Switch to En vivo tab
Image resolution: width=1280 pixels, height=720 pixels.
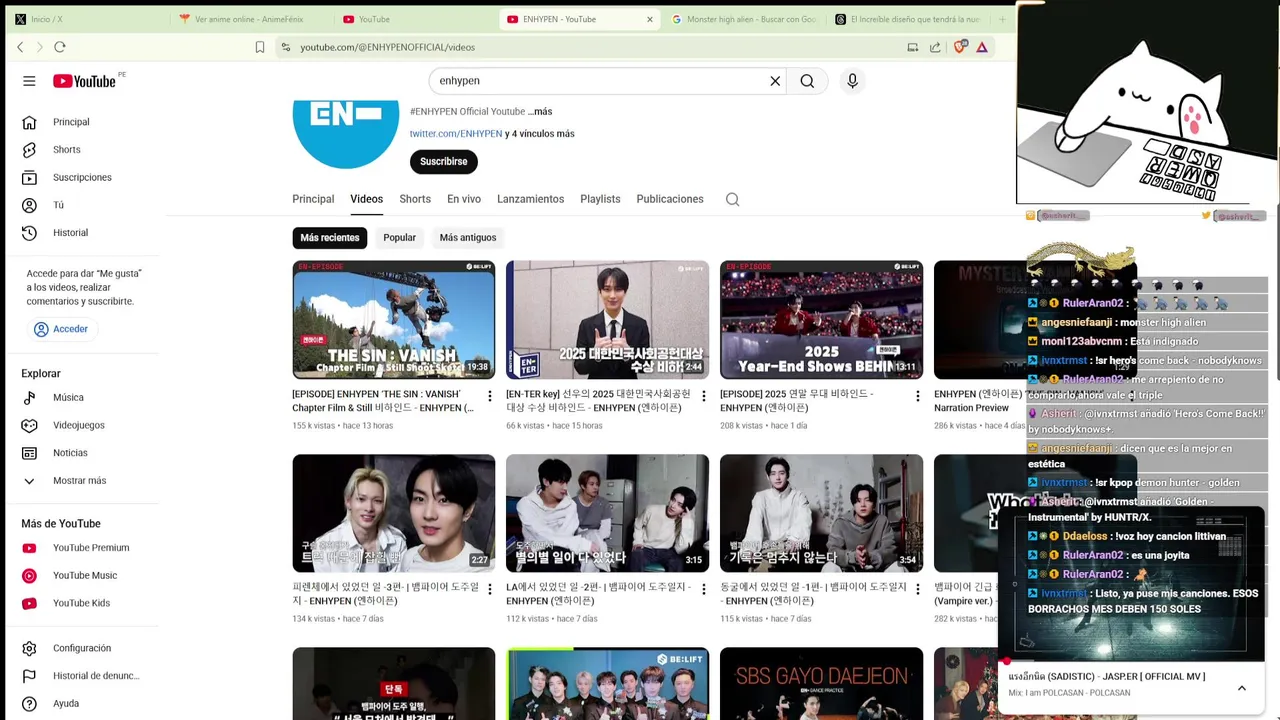click(464, 199)
